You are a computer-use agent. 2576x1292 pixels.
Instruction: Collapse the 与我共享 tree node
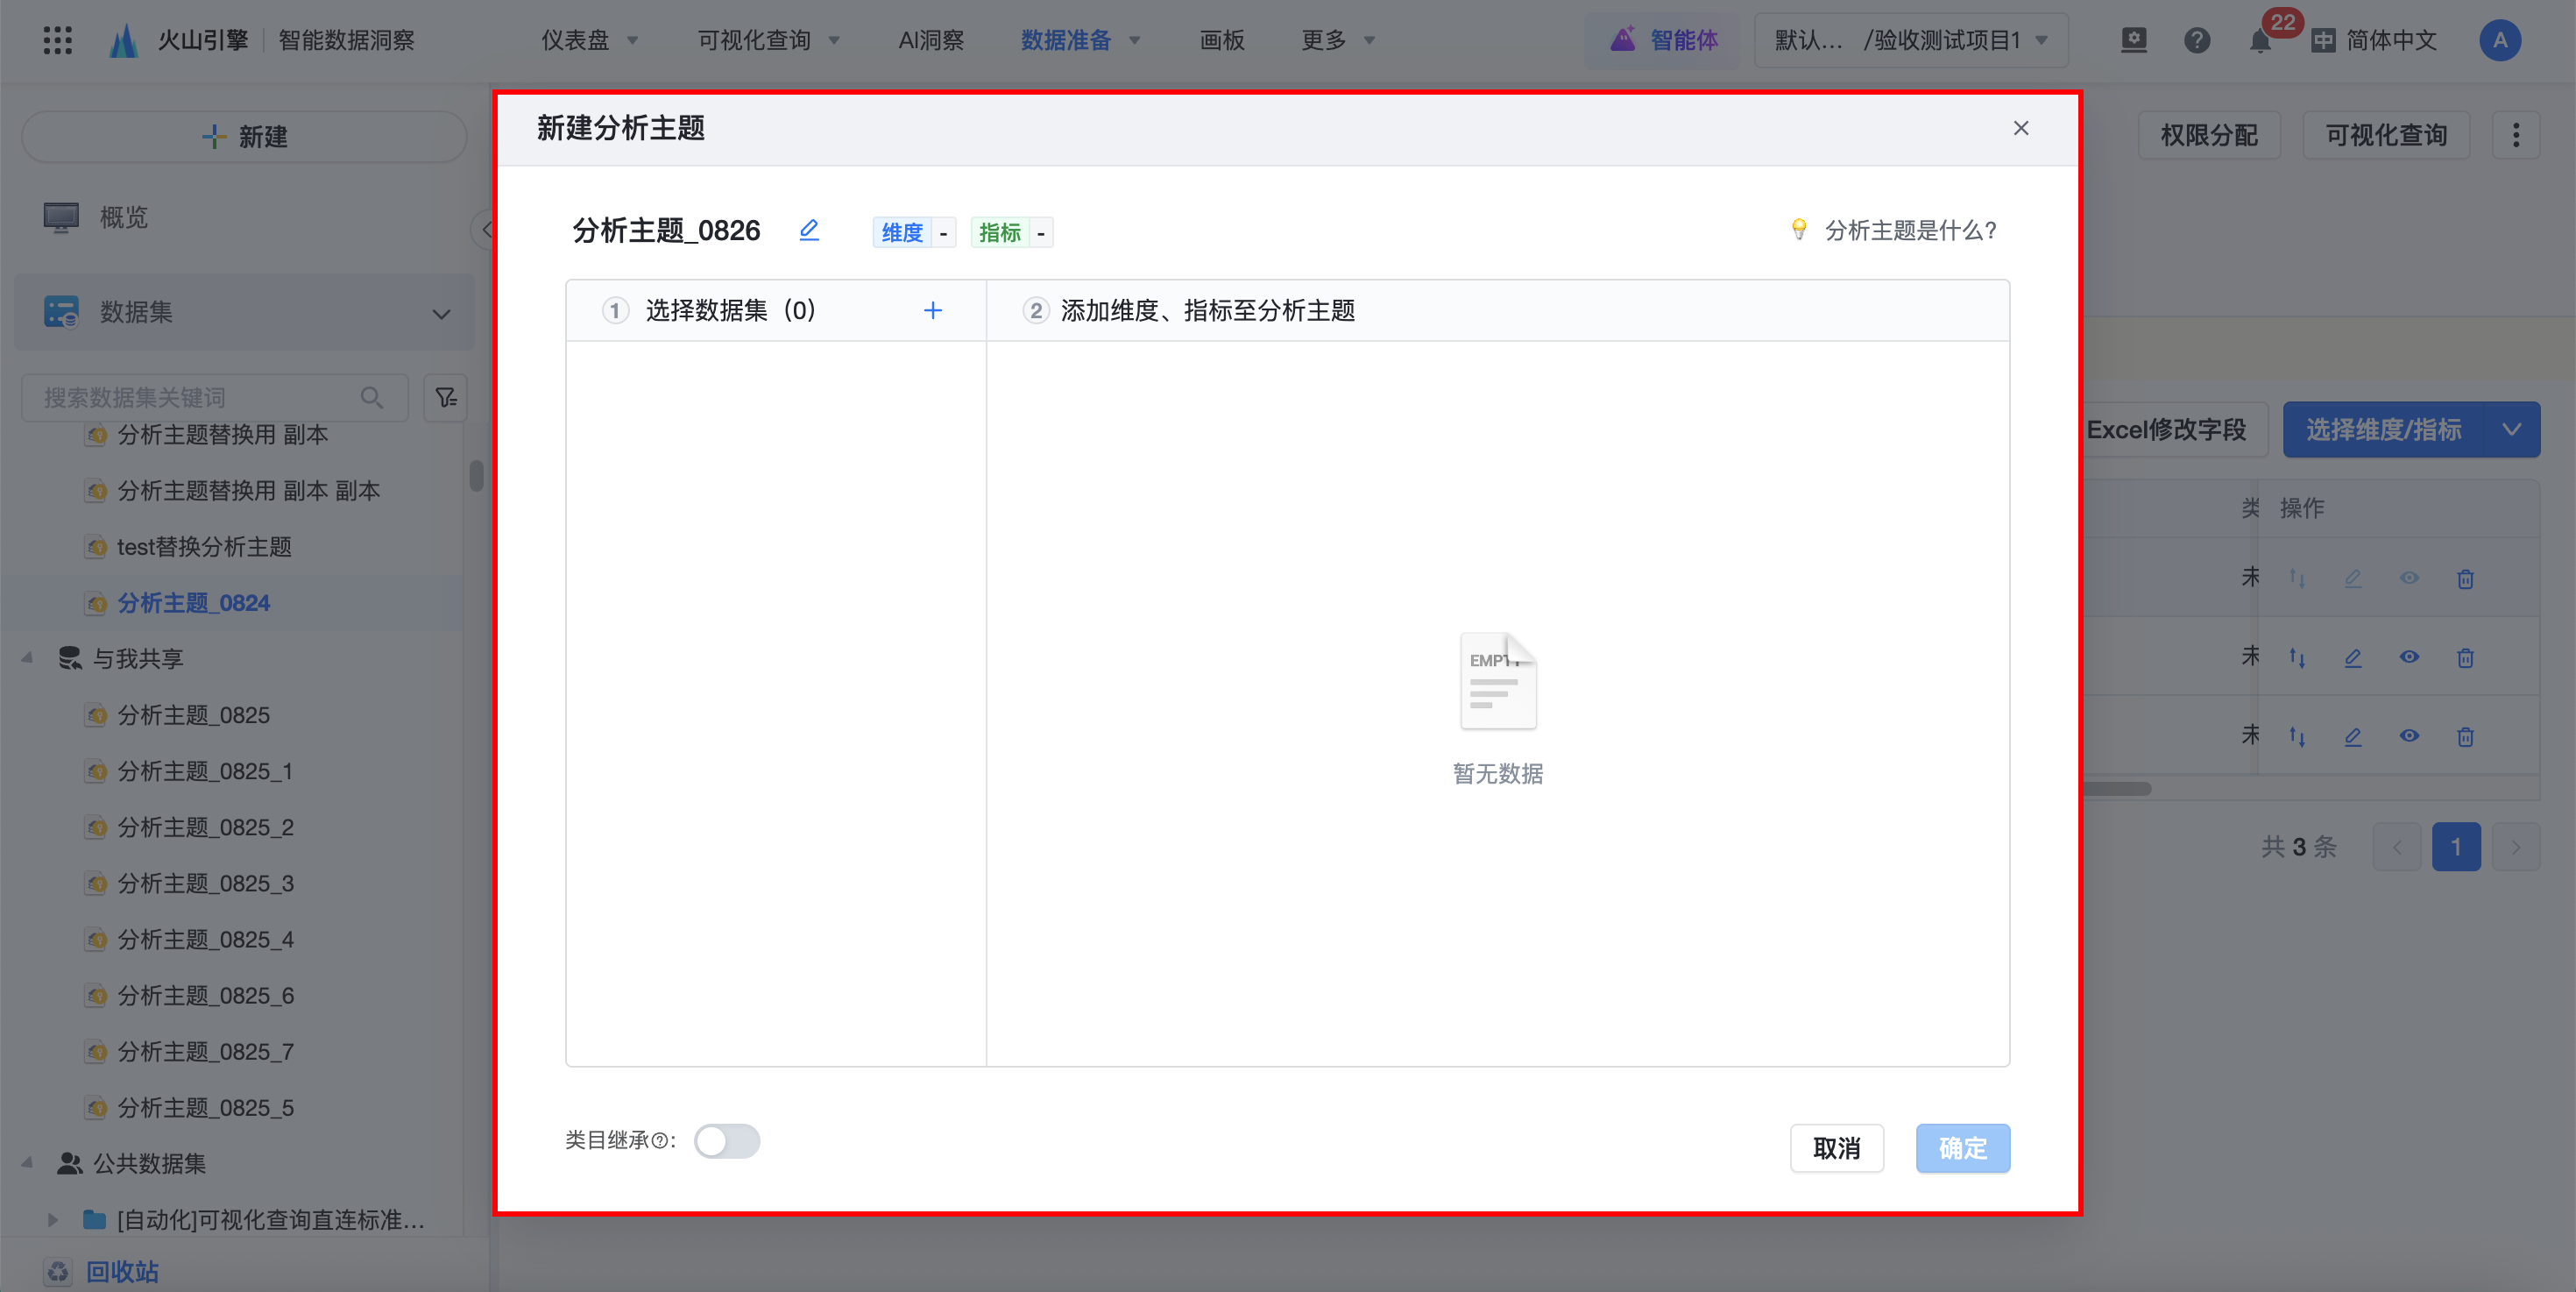click(28, 658)
